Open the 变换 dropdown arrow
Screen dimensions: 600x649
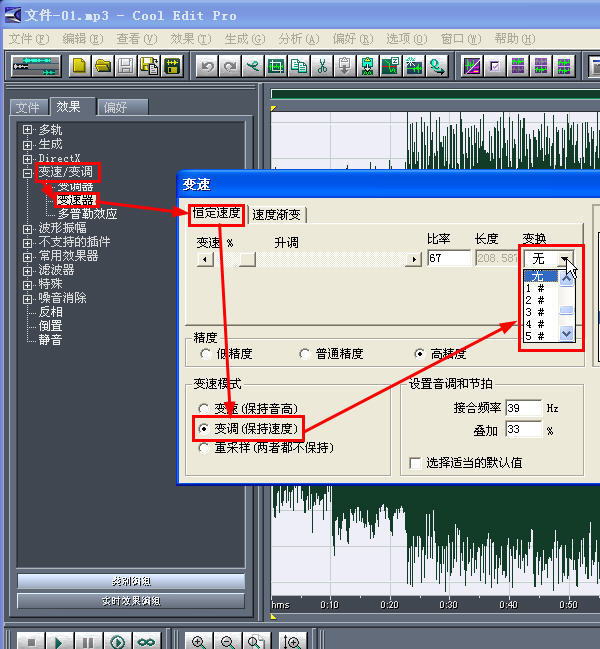[x=565, y=259]
